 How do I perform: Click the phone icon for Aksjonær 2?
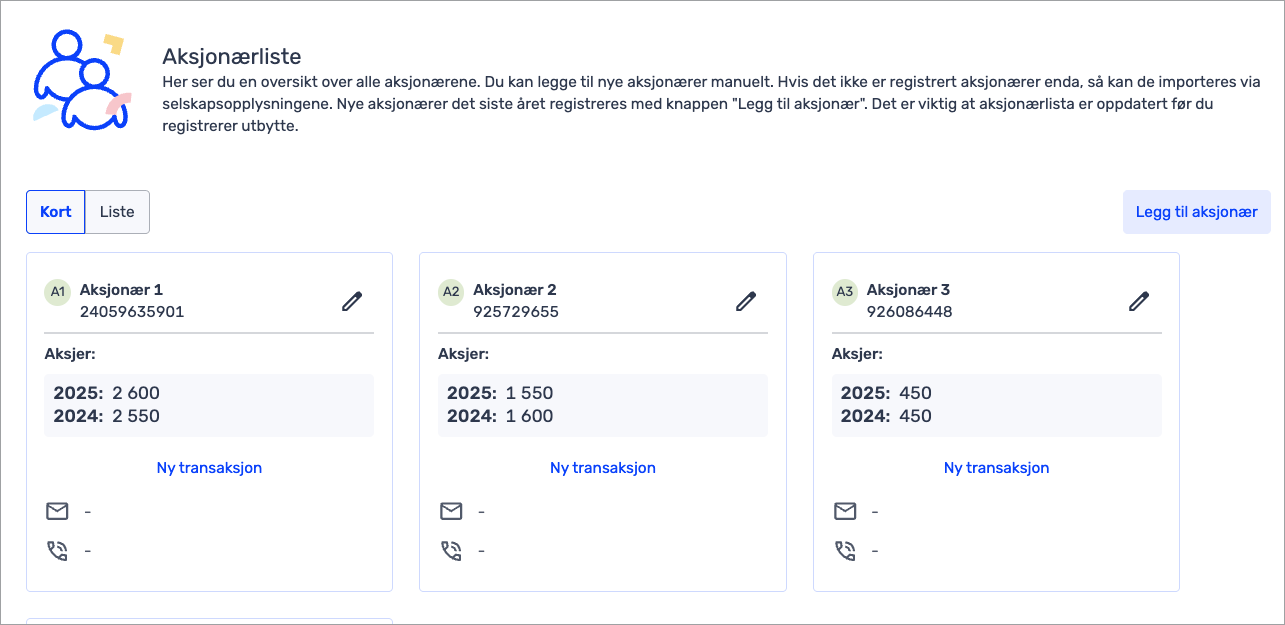coord(452,551)
